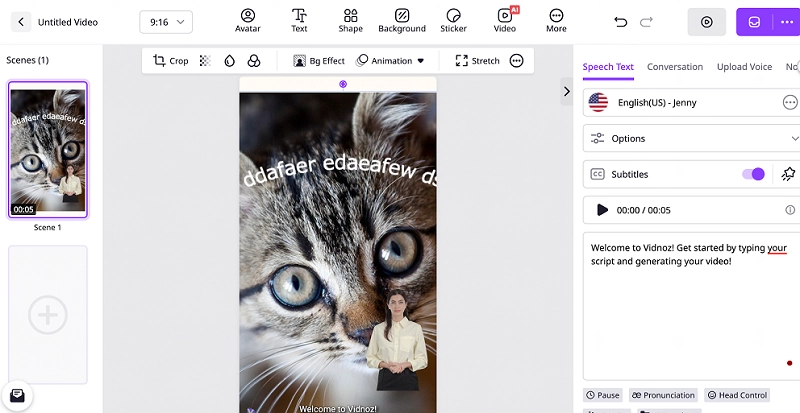Click the red record dot in script box
This screenshot has width=800, height=413.
click(790, 363)
